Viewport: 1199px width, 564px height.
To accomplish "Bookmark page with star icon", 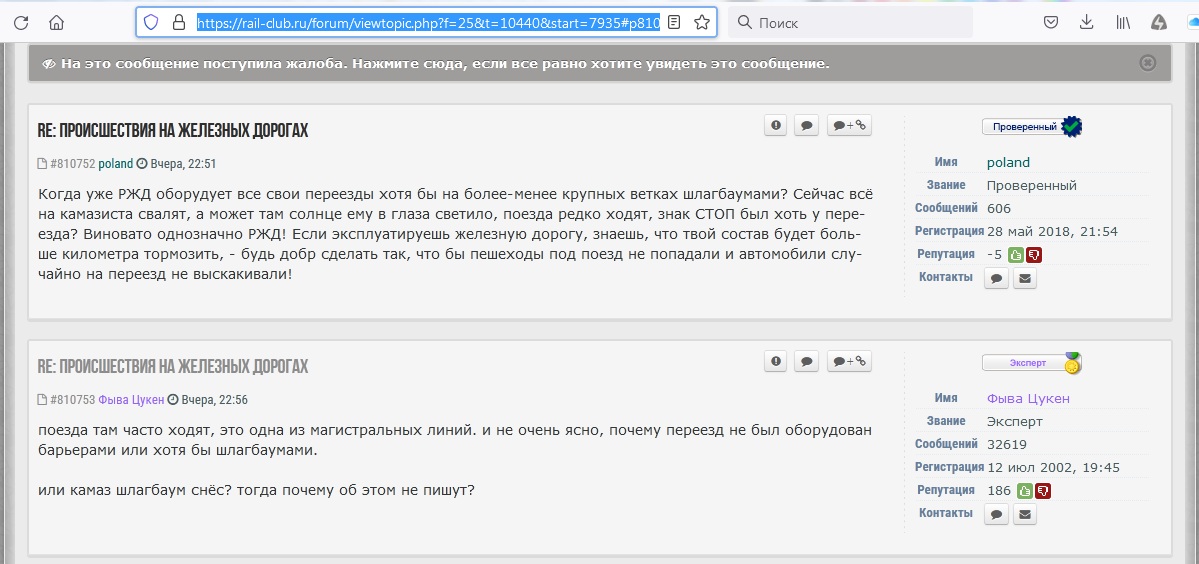I will 702,22.
